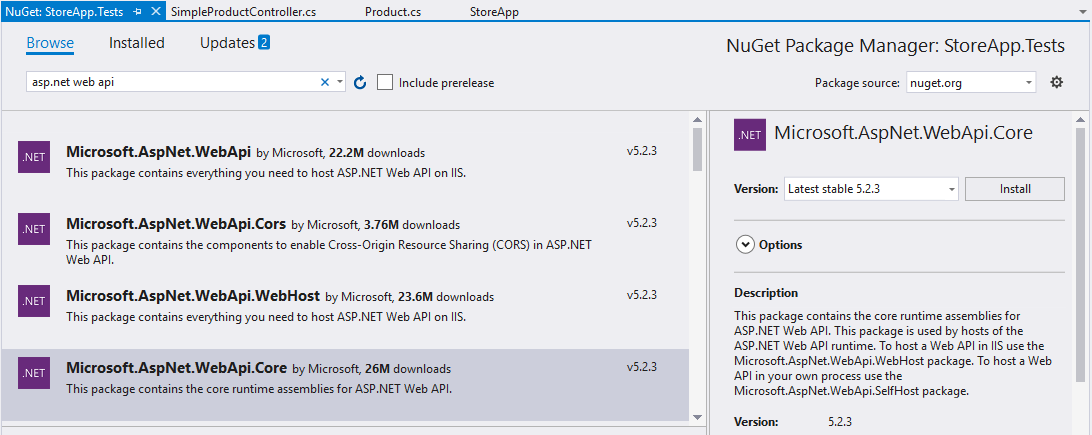Switch to the Installed tab

137,43
